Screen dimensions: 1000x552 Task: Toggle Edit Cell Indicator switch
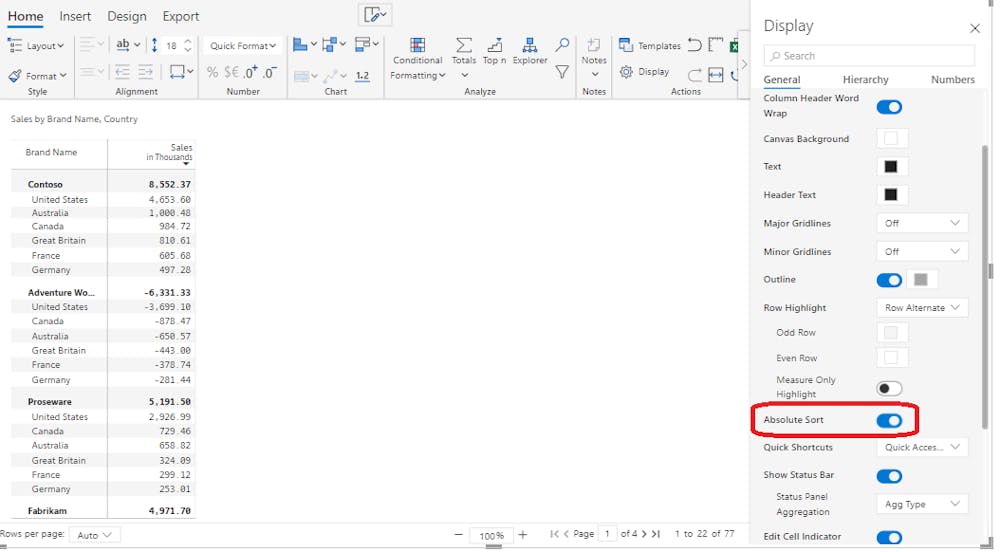click(x=889, y=537)
